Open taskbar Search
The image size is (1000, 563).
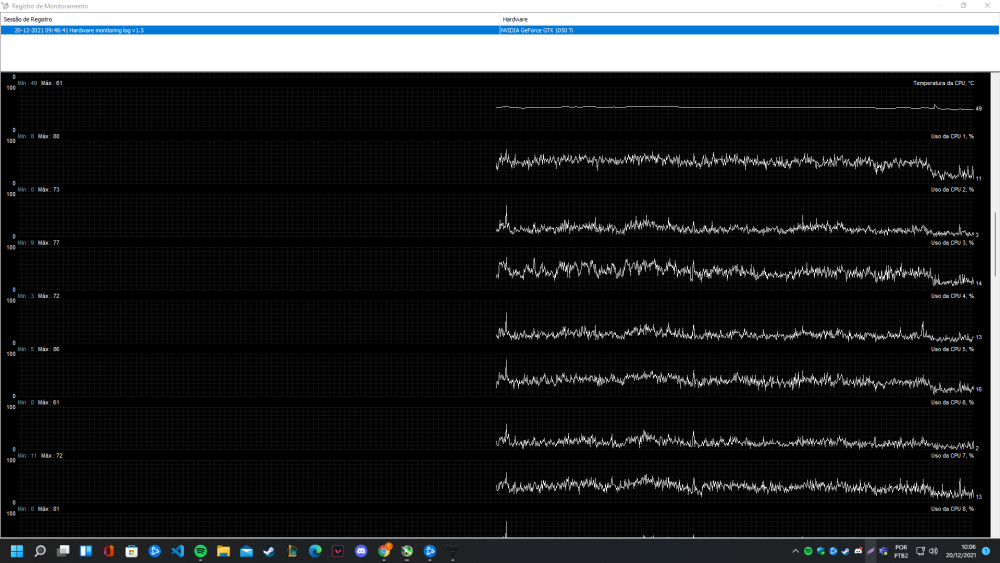[x=40, y=551]
